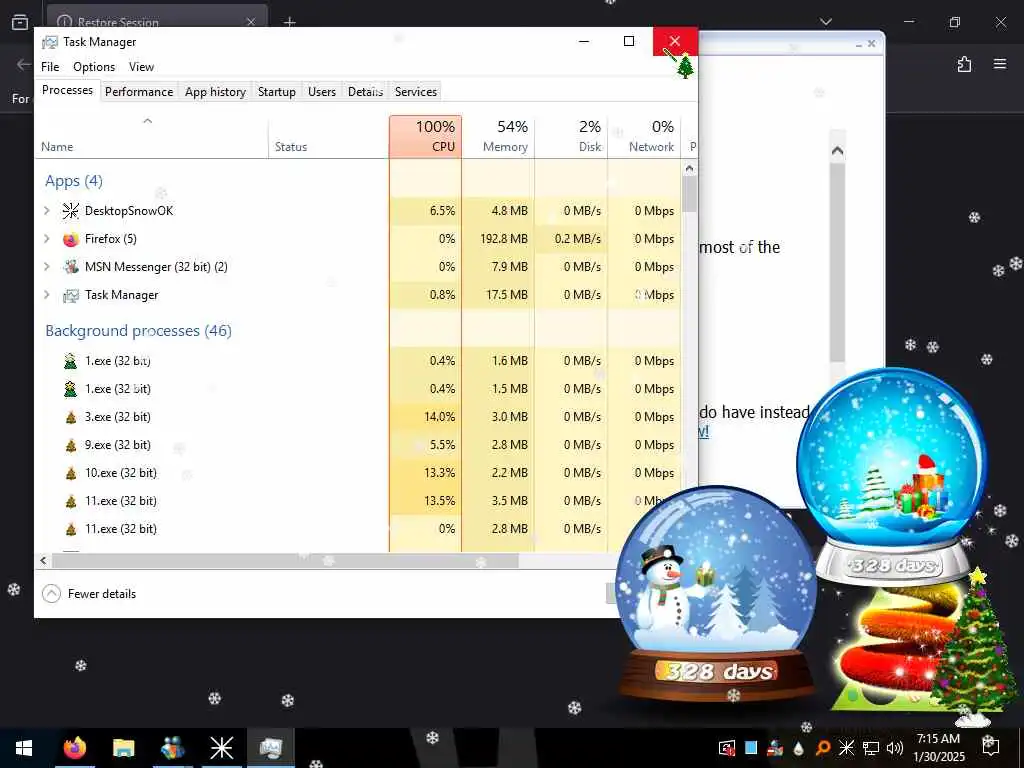Switch to the Details tab
Image resolution: width=1024 pixels, height=768 pixels.
(365, 91)
